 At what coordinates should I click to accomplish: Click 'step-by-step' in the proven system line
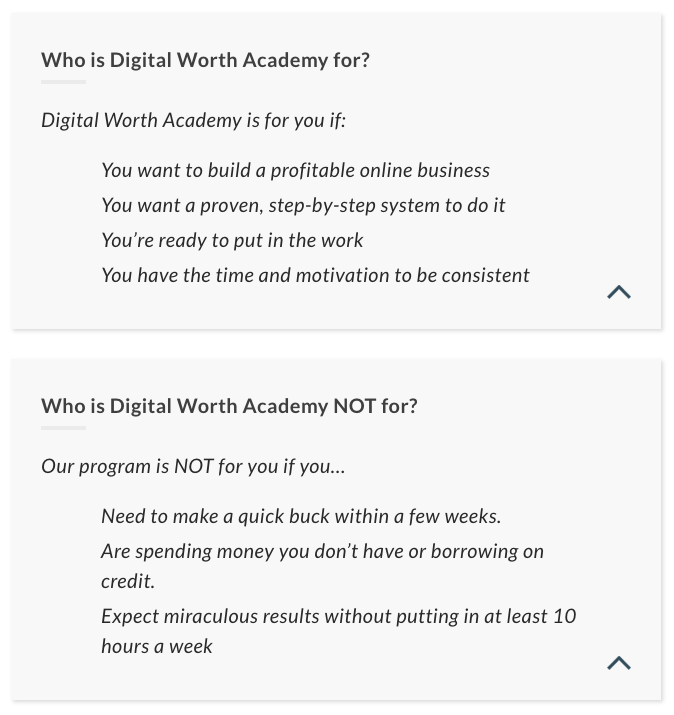click(322, 206)
